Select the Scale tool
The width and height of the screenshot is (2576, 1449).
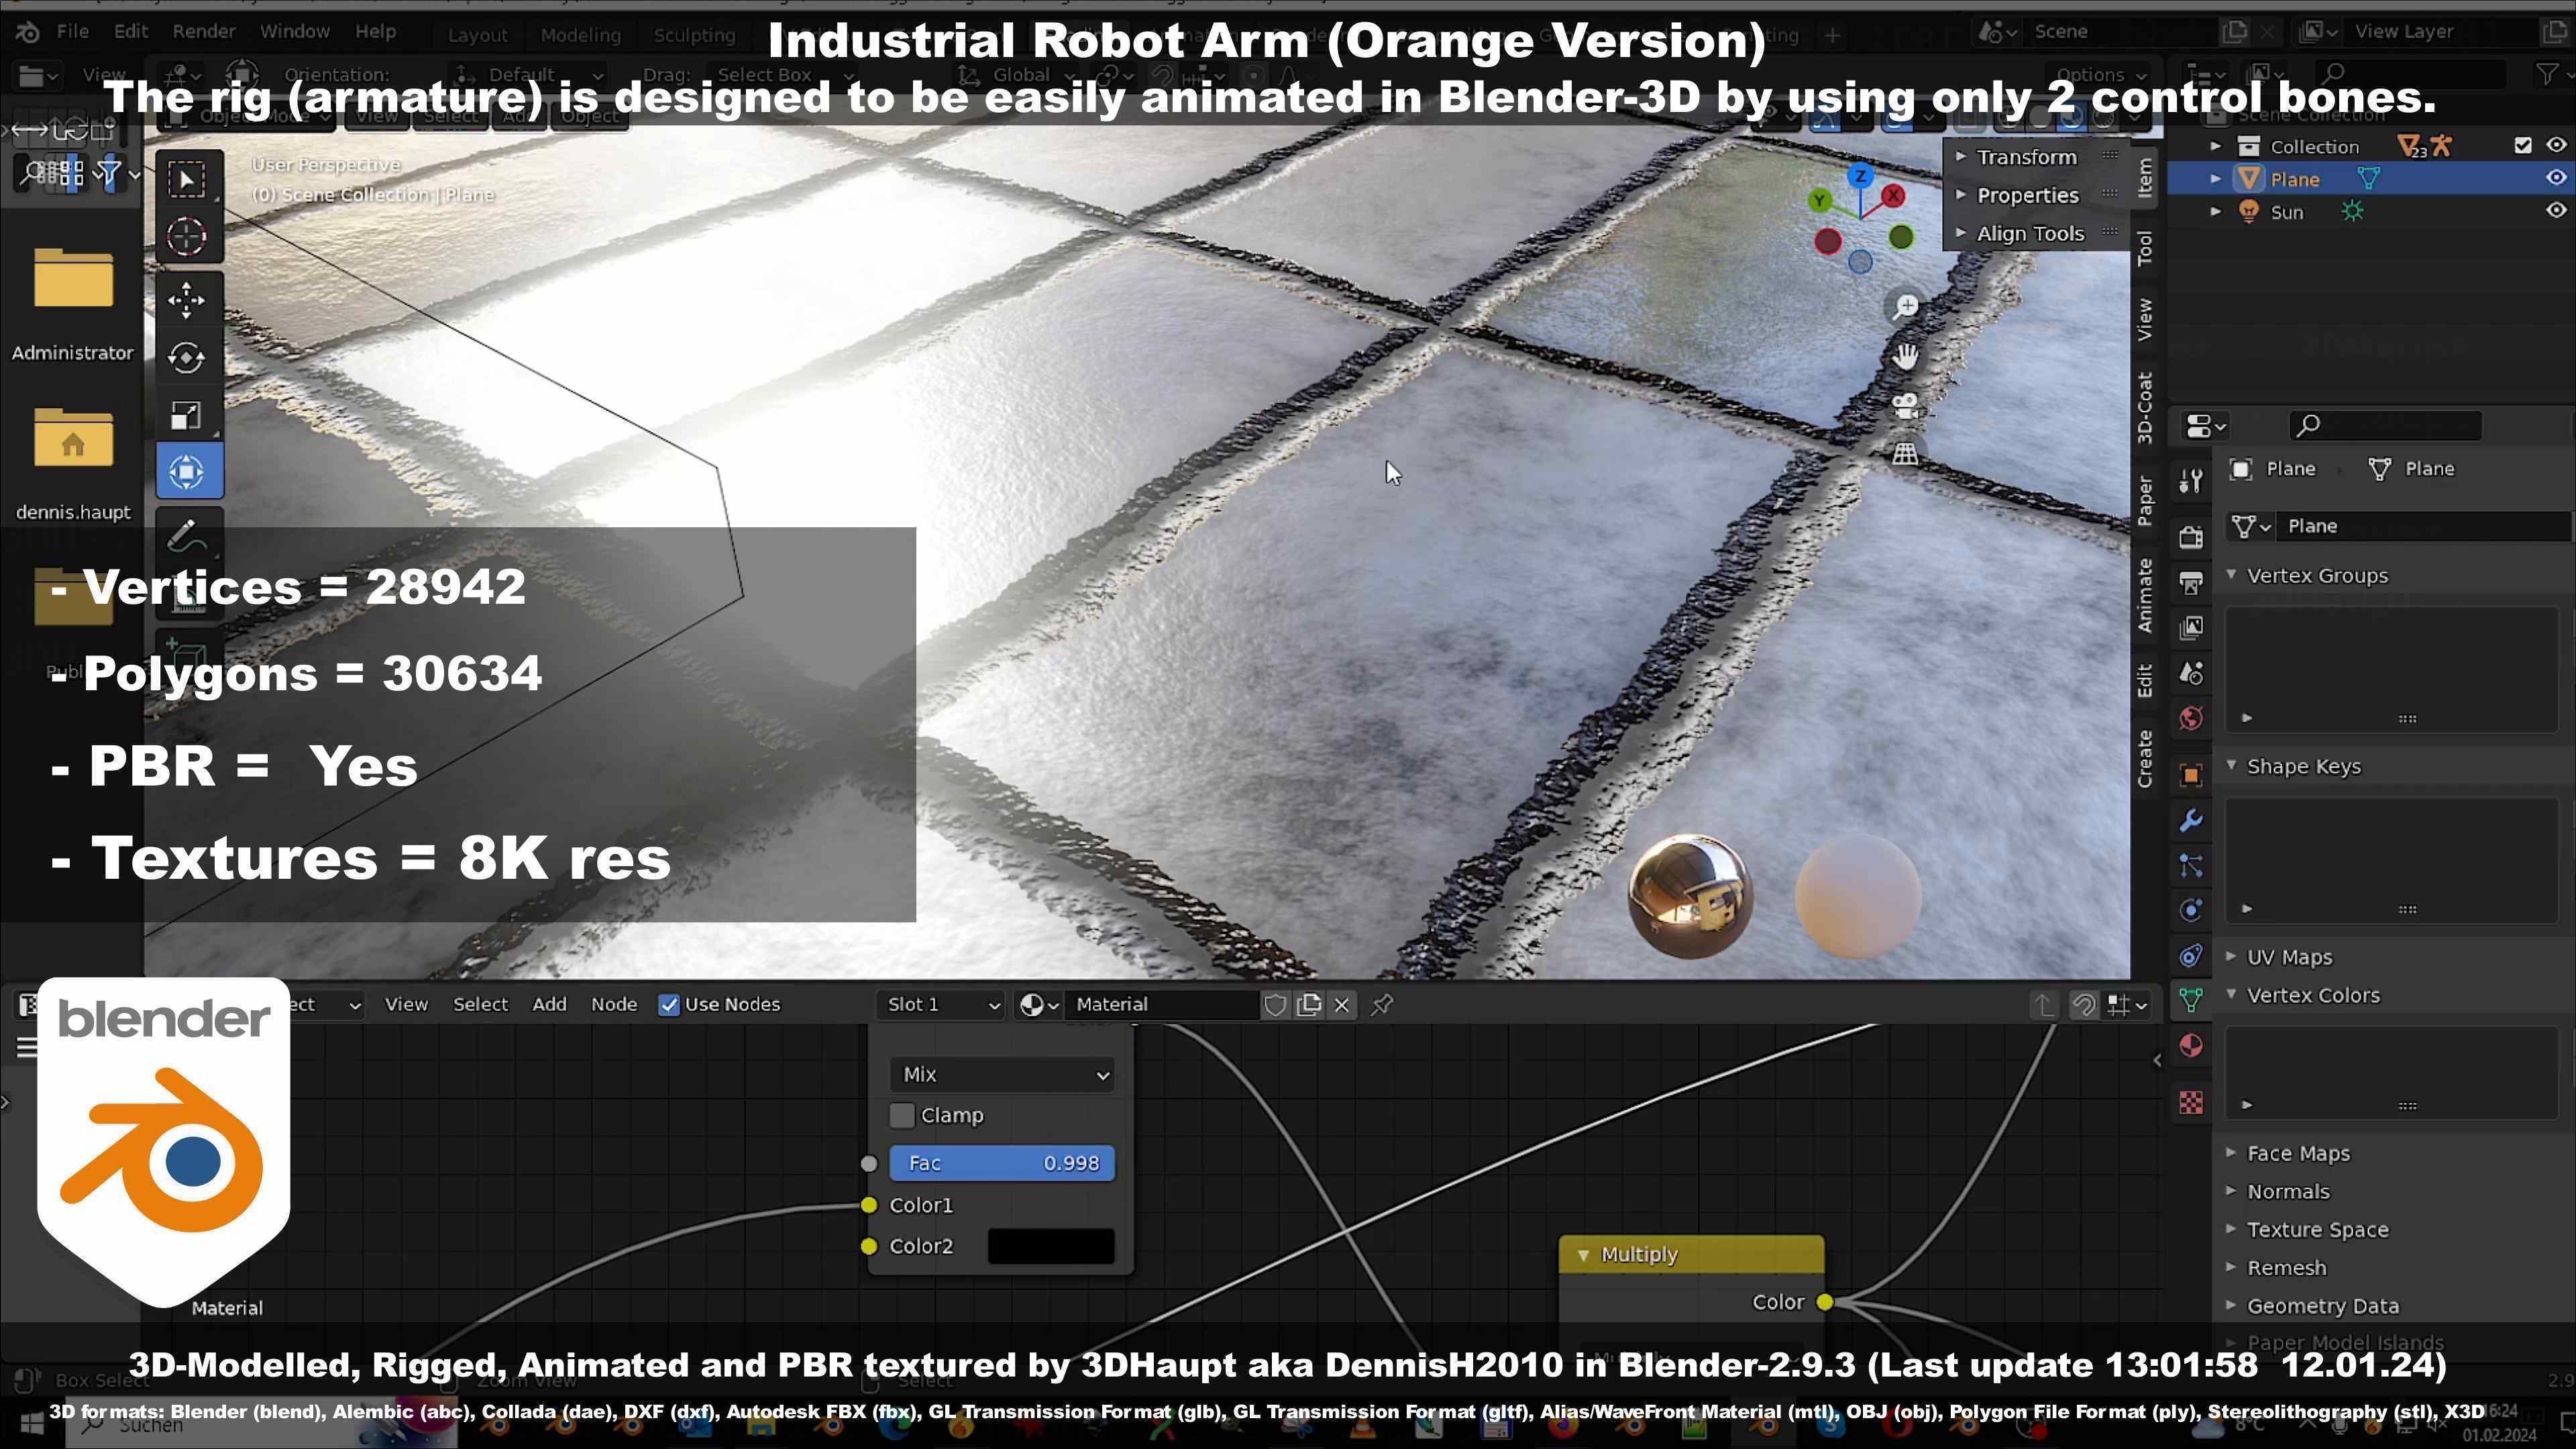click(x=187, y=415)
